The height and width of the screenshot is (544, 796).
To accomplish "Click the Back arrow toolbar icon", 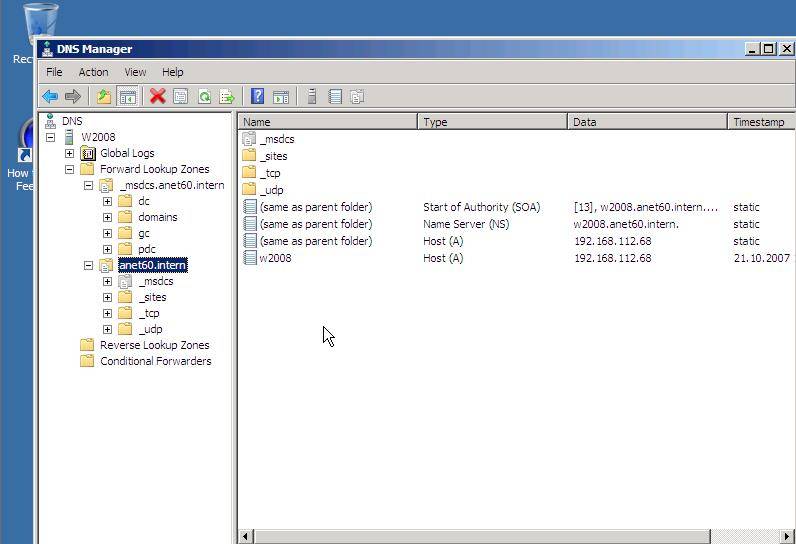I will (x=50, y=96).
